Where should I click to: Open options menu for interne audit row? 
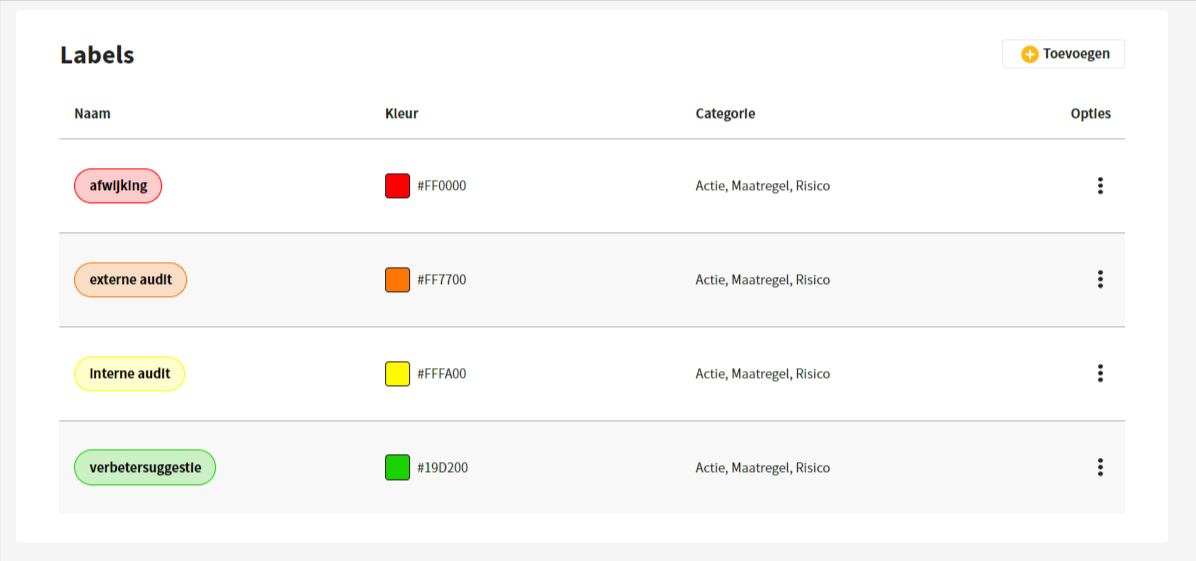1100,373
